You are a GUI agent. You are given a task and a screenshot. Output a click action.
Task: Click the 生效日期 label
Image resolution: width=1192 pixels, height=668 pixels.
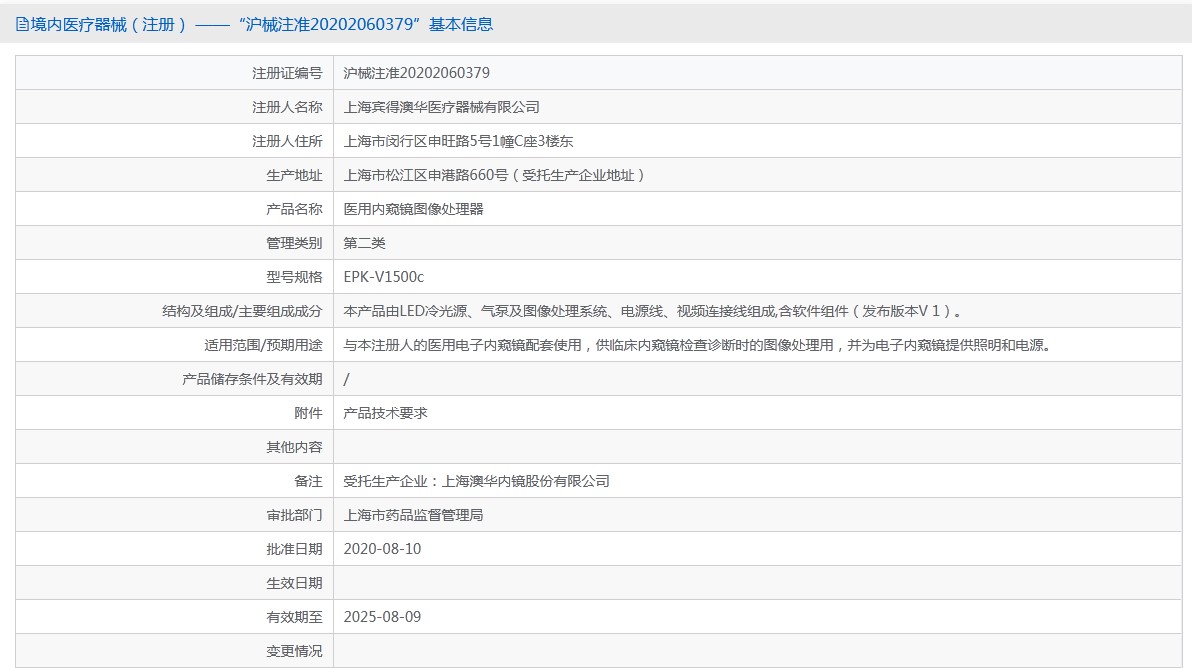click(x=294, y=583)
